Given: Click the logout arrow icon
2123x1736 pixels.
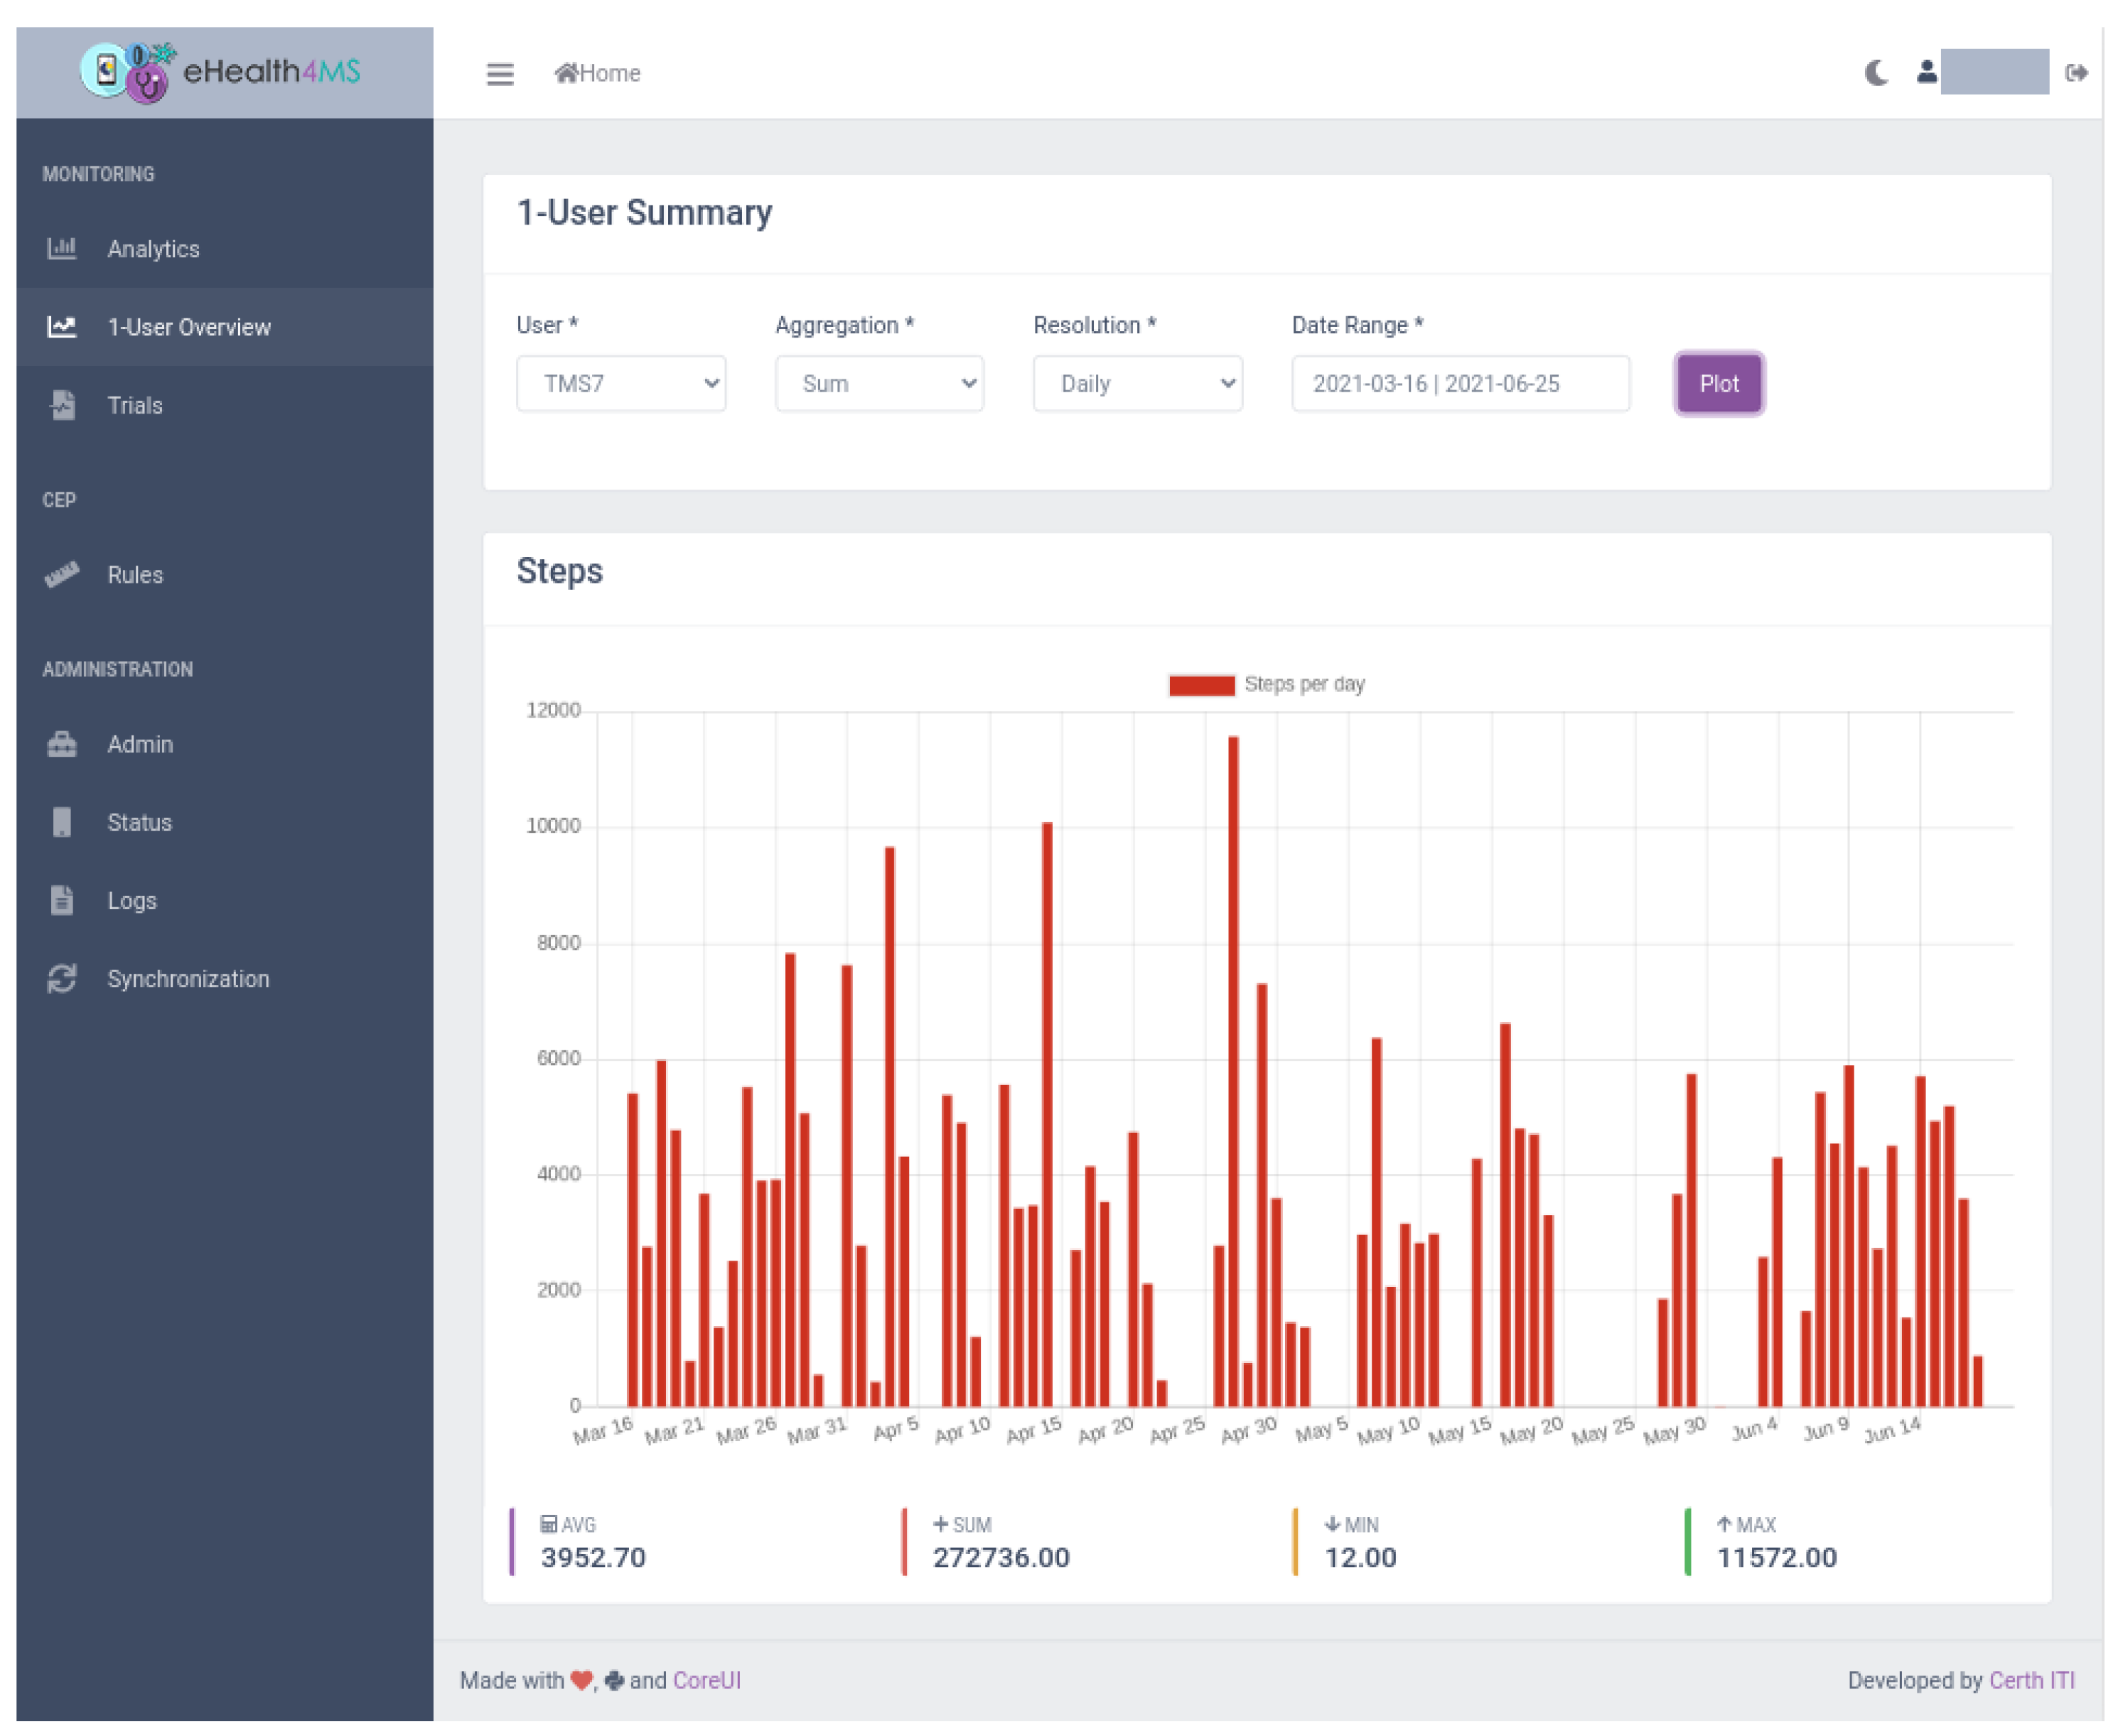Looking at the screenshot, I should tap(2076, 73).
